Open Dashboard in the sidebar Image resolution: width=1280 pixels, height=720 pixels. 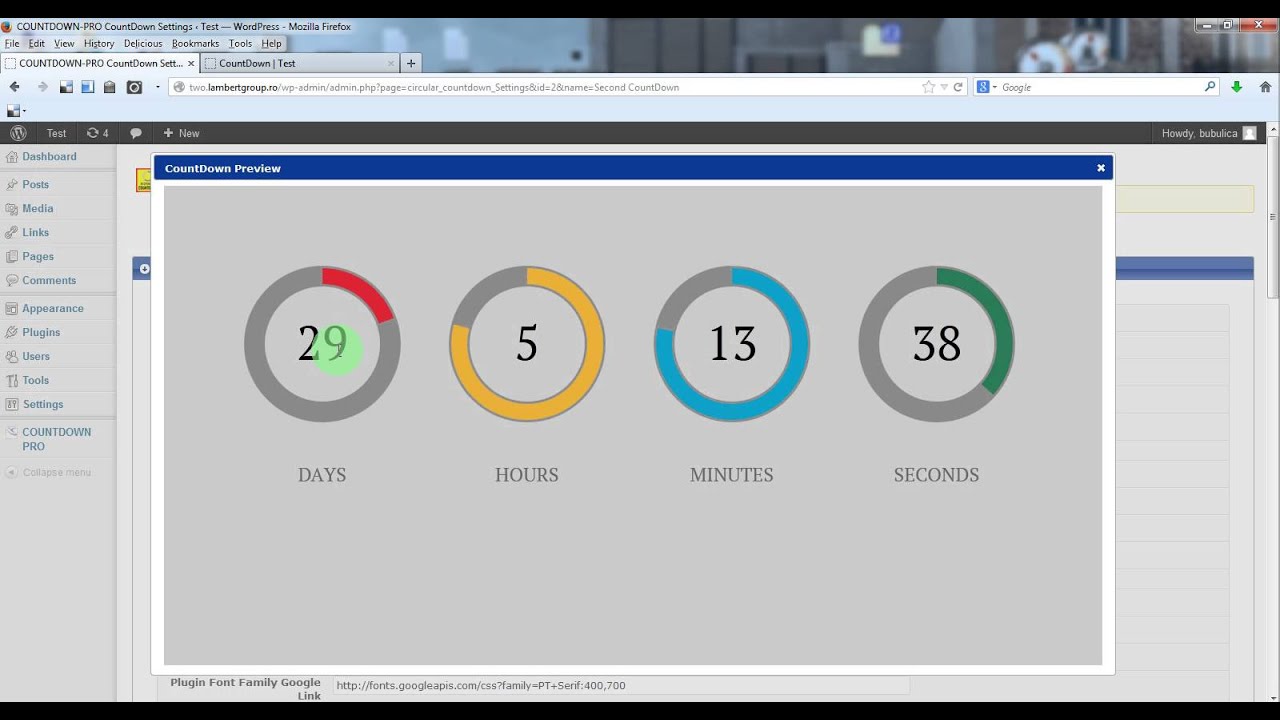(x=49, y=156)
